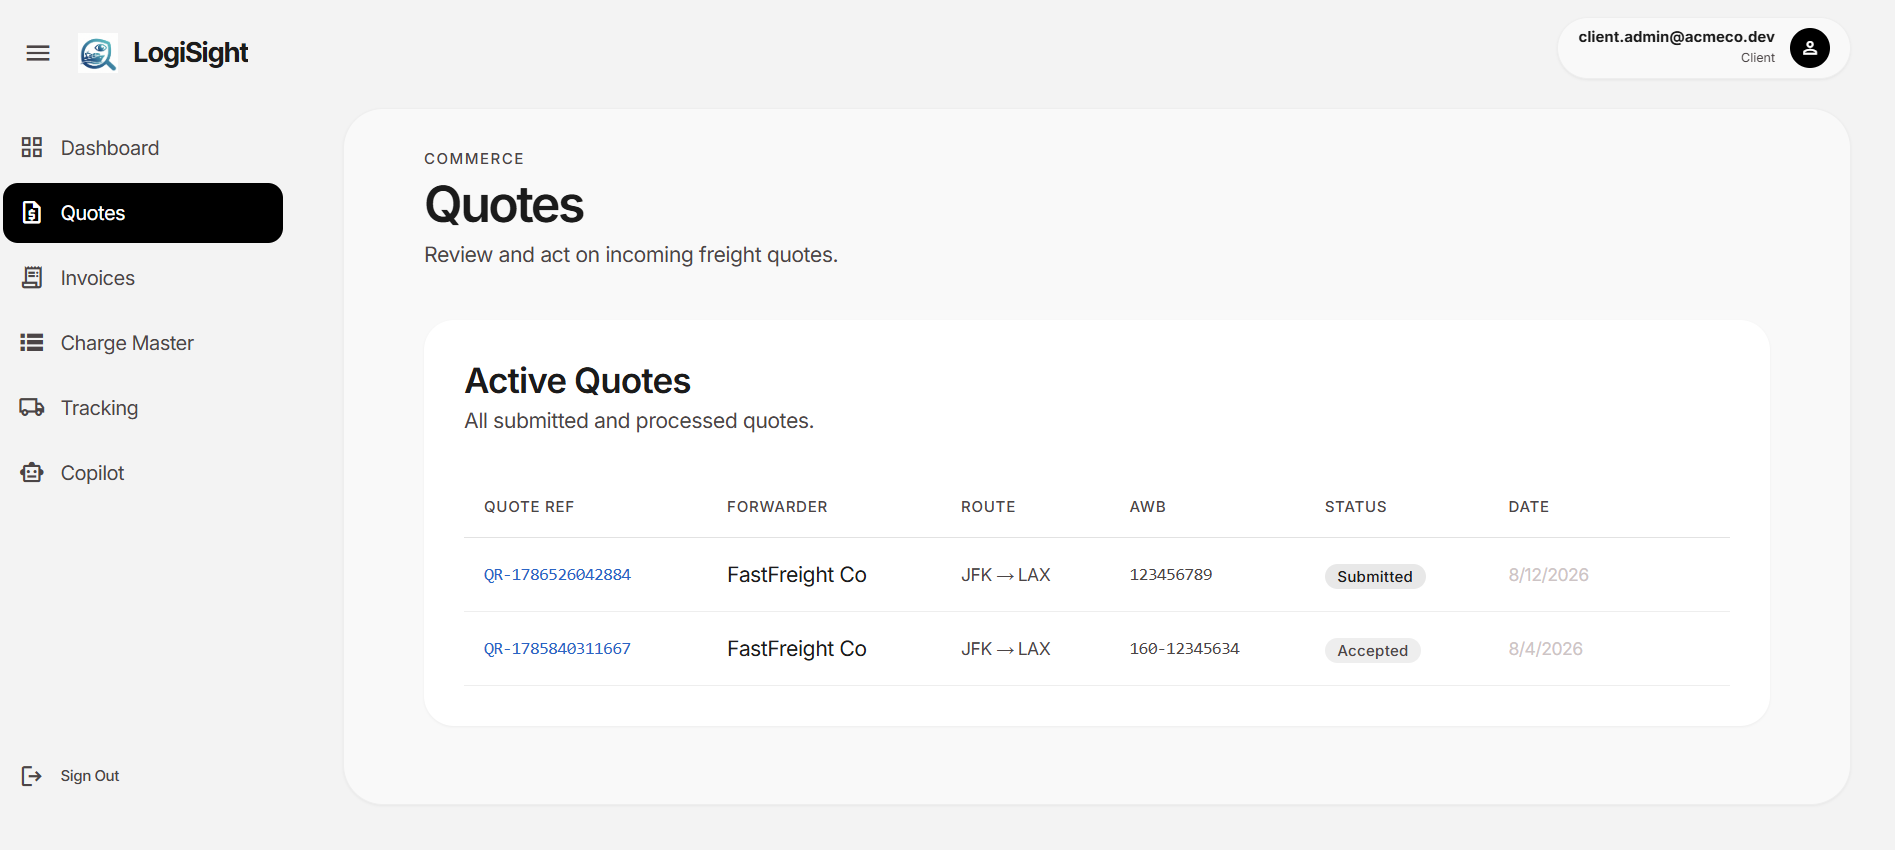Open quote QR-1786526042884
Viewport: 1895px width, 850px height.
pos(557,575)
